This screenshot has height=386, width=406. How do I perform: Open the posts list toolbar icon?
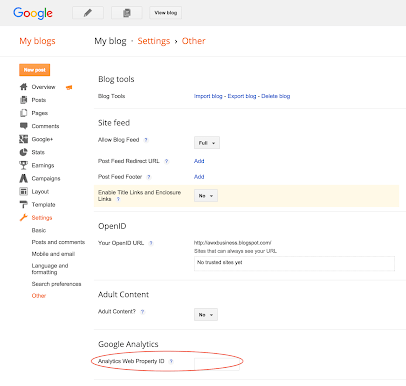[127, 13]
